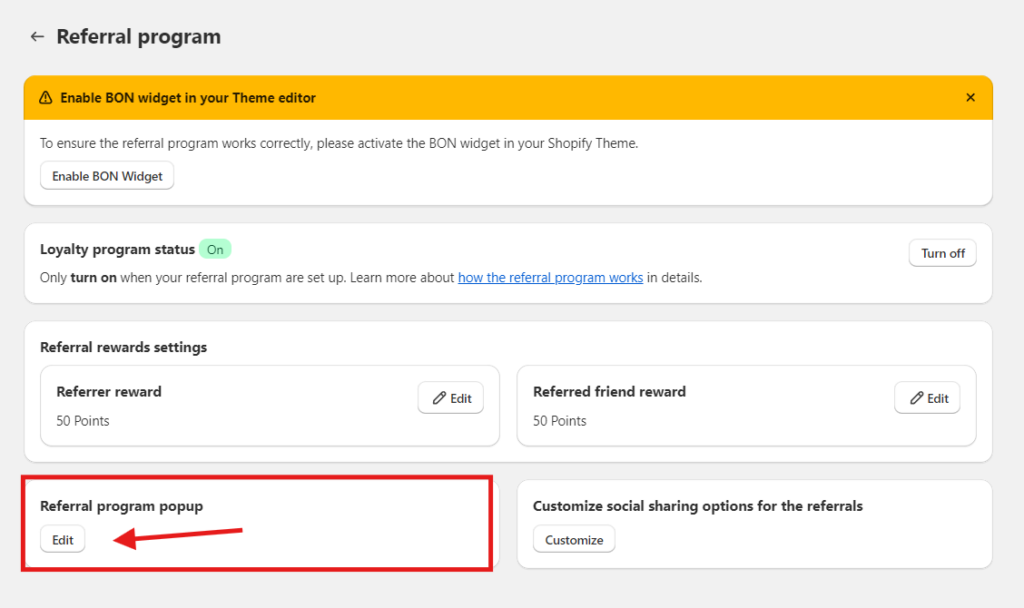Click the pencil icon on Referrer reward

(439, 397)
